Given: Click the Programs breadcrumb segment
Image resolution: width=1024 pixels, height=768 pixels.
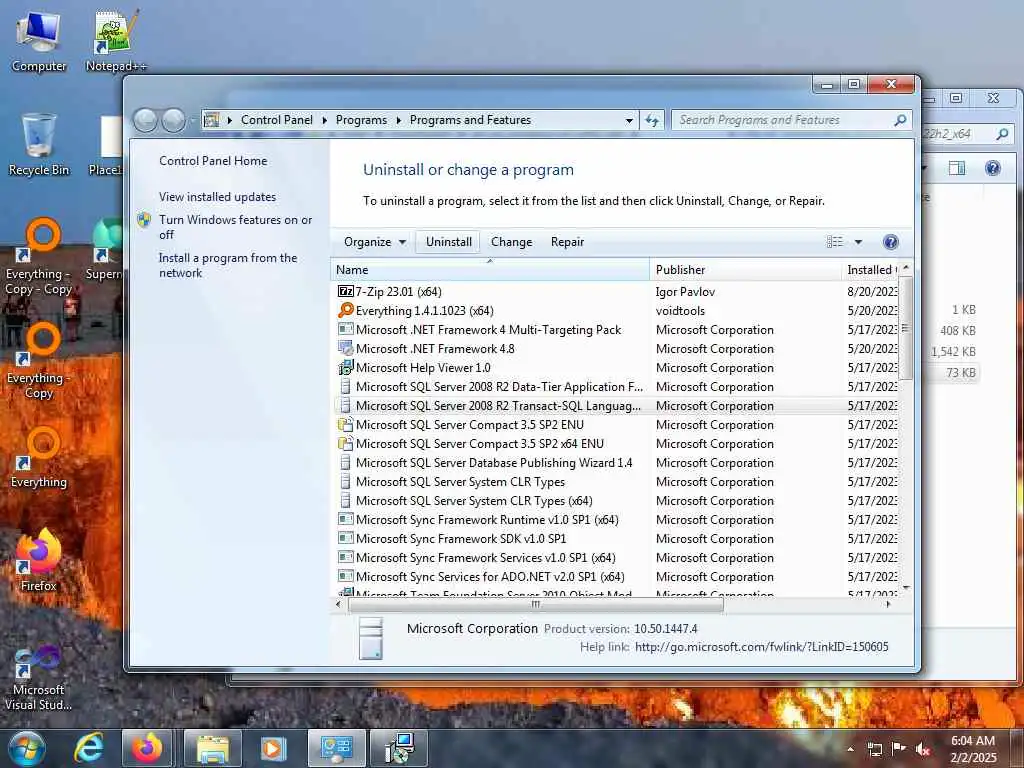Looking at the screenshot, I should (x=361, y=120).
